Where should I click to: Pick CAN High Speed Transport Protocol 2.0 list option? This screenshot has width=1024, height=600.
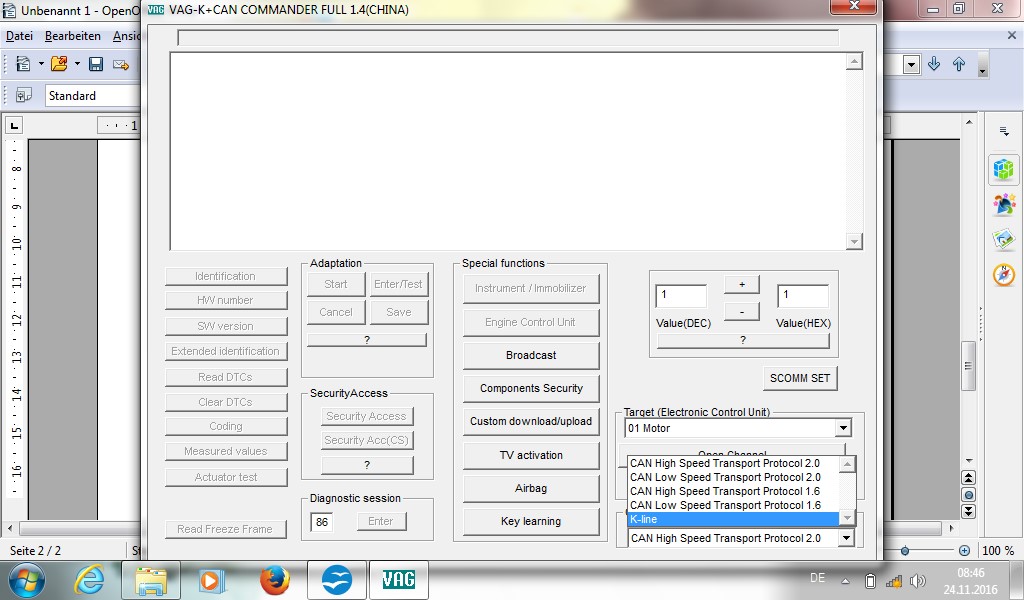(733, 464)
